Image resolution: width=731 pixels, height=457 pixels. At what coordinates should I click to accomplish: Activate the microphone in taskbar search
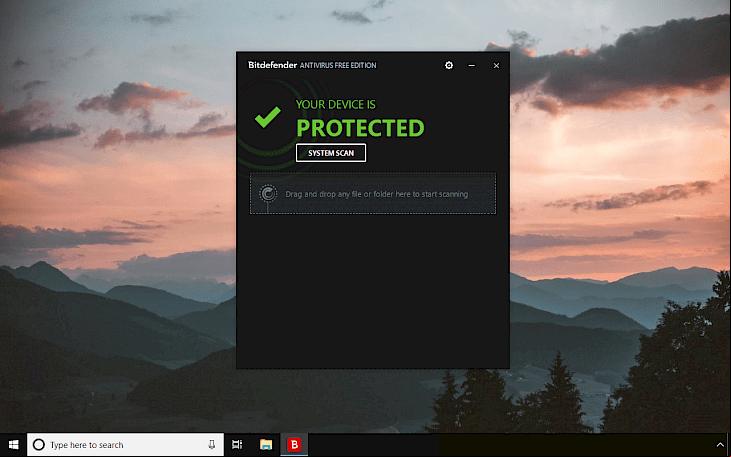212,445
